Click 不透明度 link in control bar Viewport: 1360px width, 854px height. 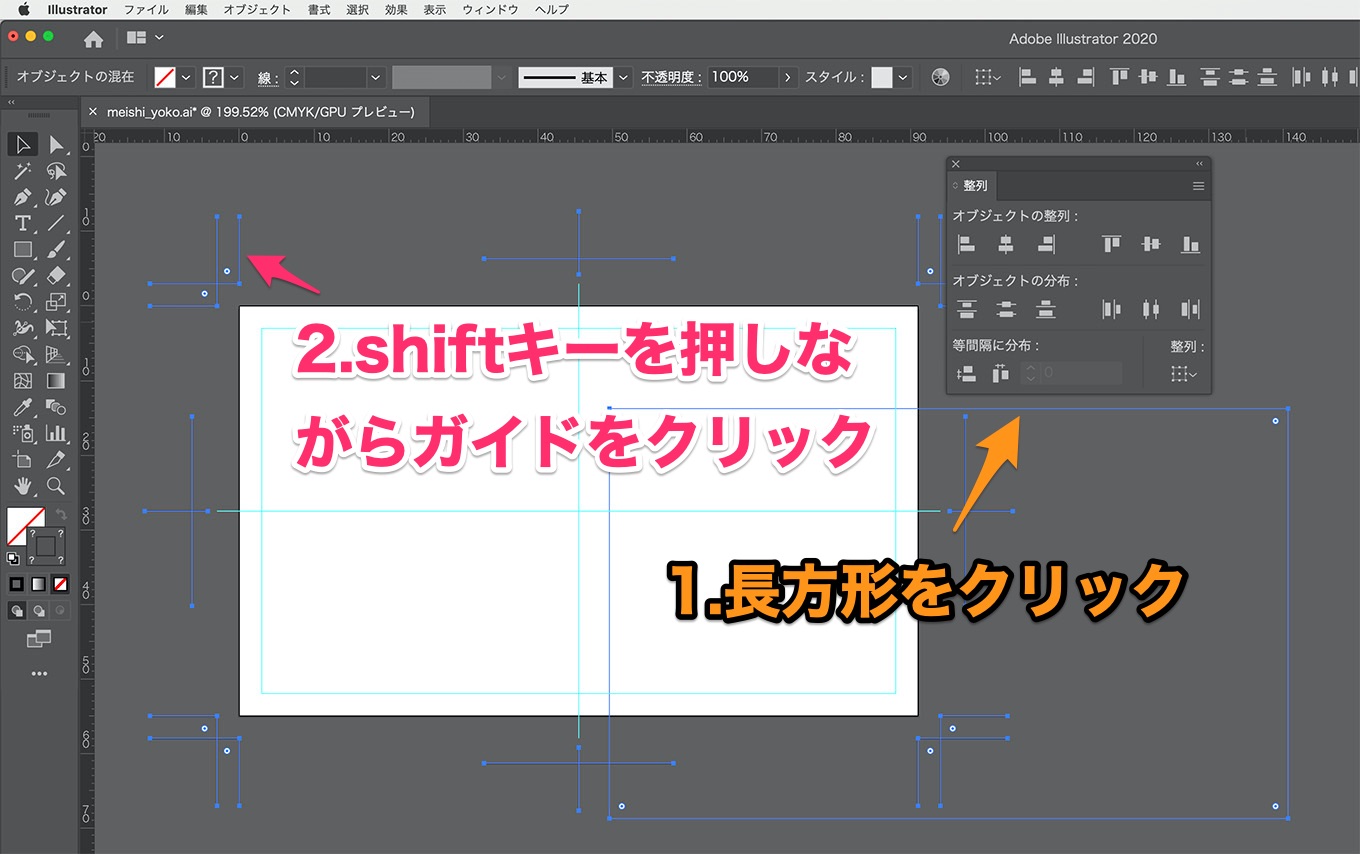pyautogui.click(x=671, y=77)
